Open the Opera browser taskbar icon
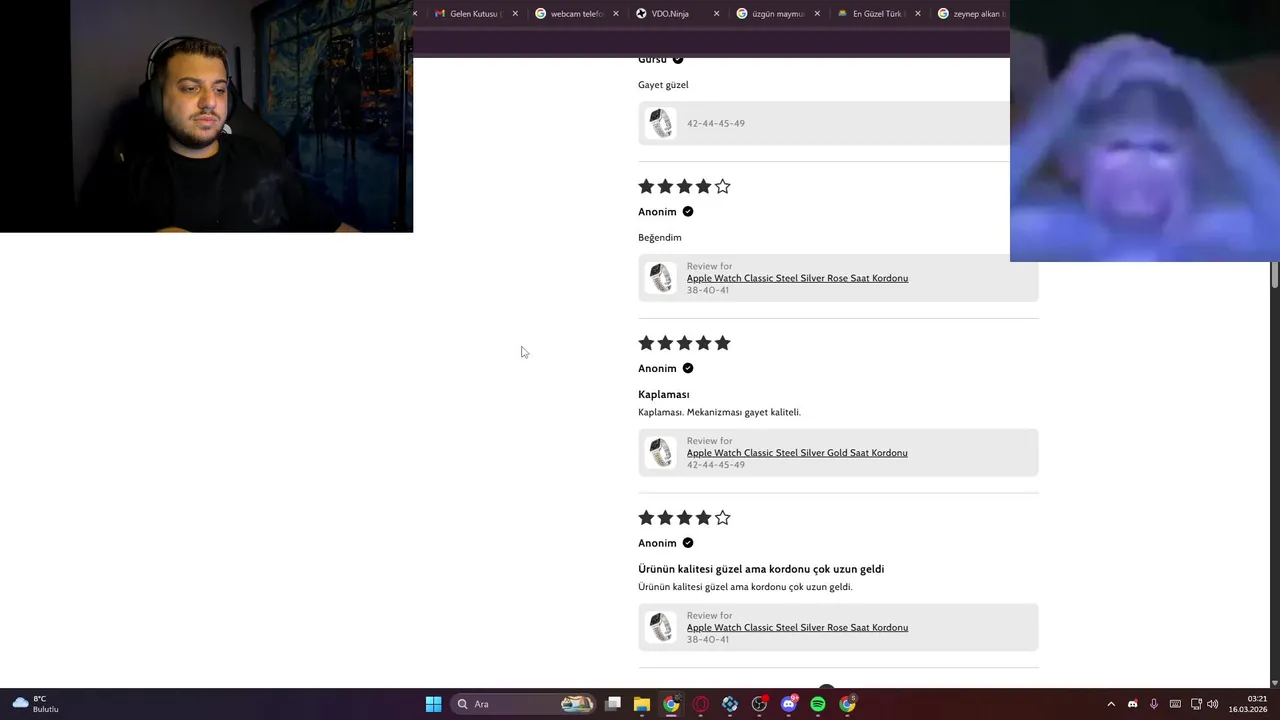The image size is (1280, 720). coord(701,704)
